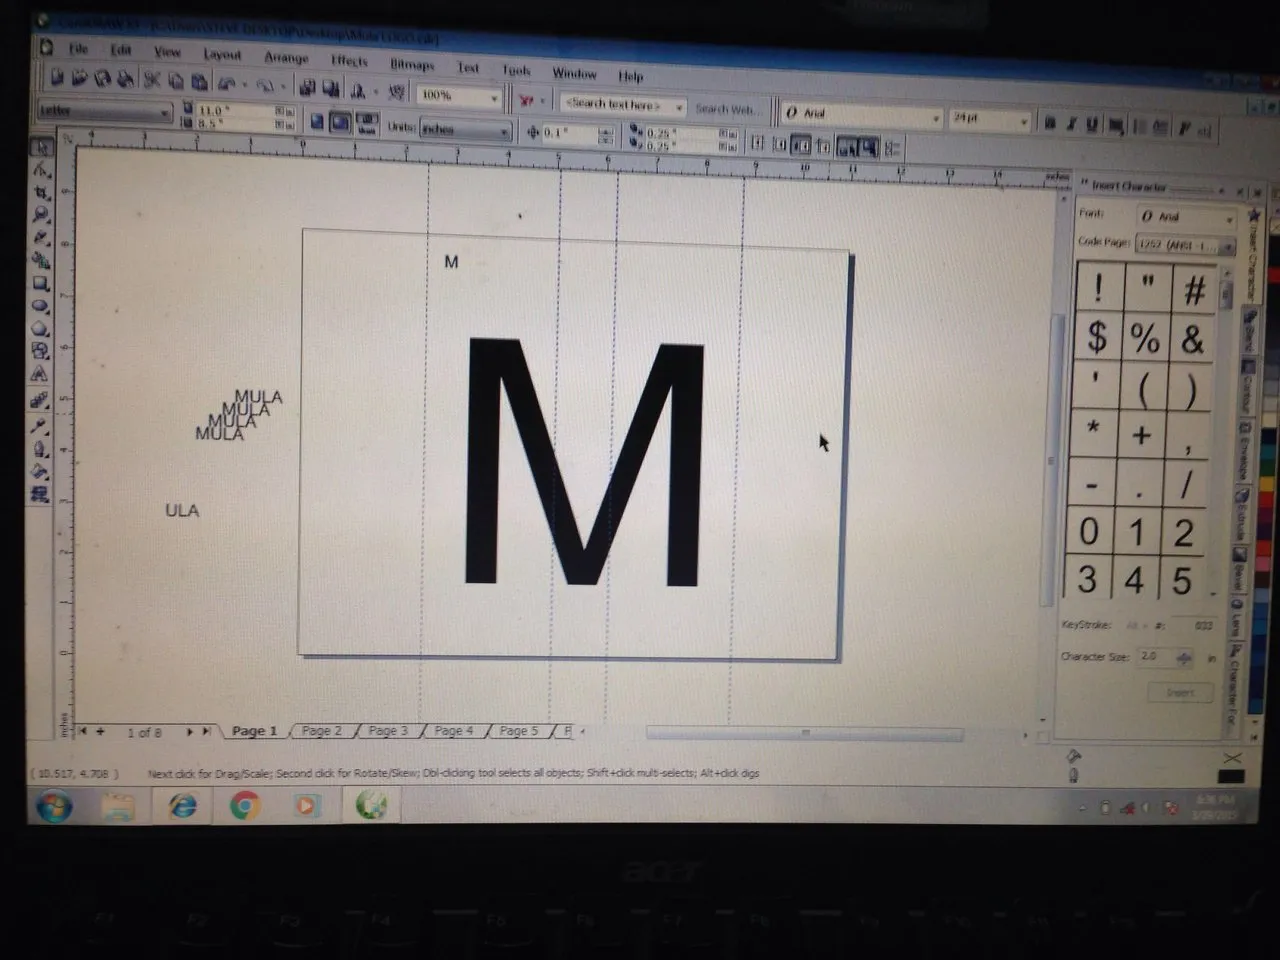Image resolution: width=1280 pixels, height=960 pixels.
Task: Click the Import icon
Action: (x=308, y=88)
